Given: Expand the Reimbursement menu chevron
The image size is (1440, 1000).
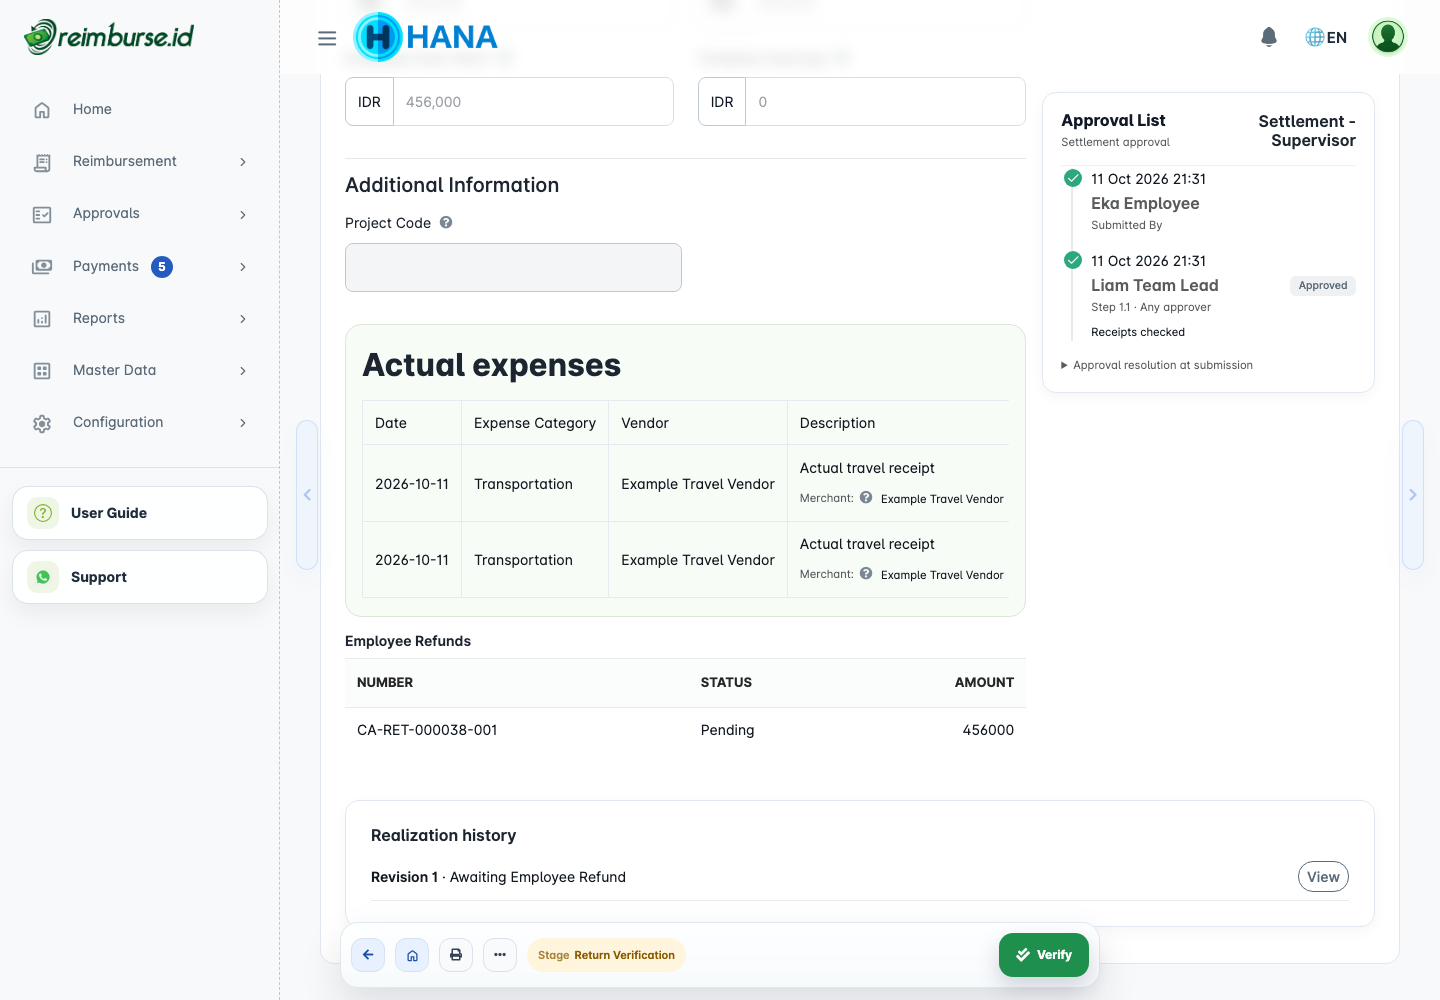Looking at the screenshot, I should [243, 162].
